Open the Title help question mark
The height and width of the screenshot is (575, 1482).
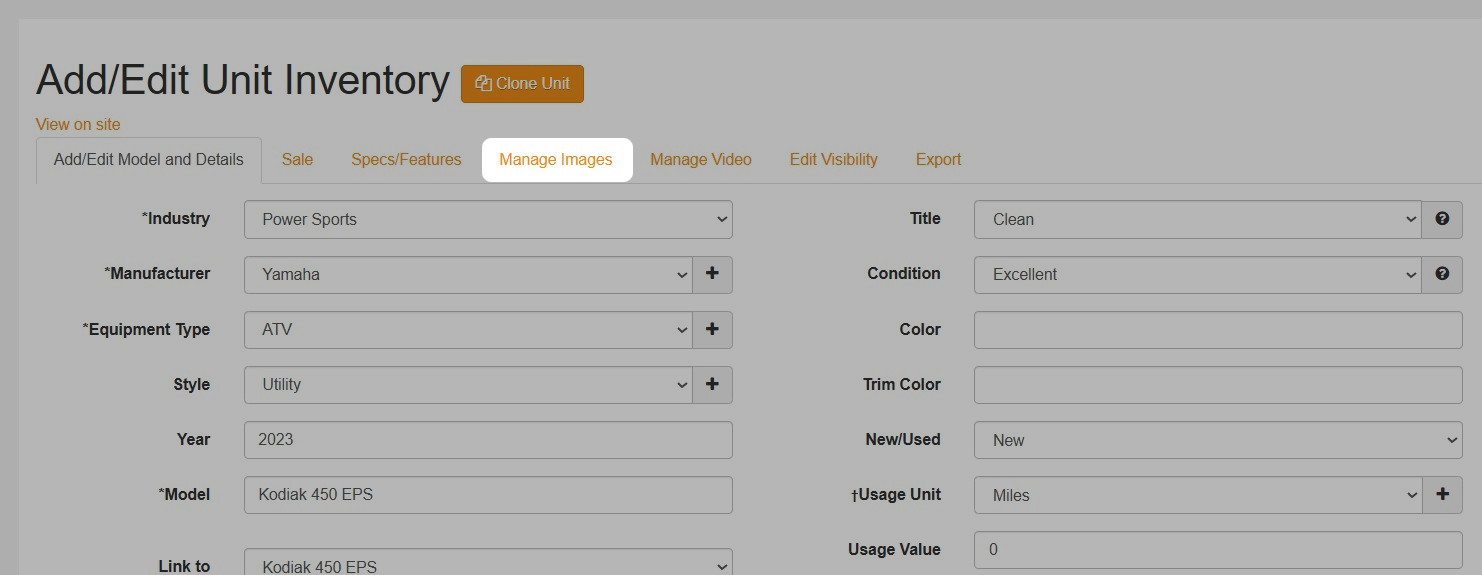point(1442,219)
